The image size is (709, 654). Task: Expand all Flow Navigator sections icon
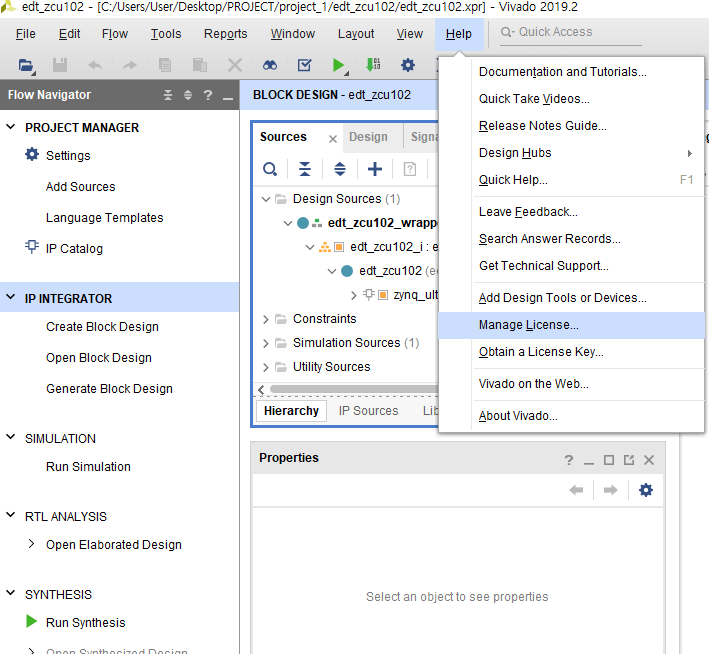click(188, 95)
